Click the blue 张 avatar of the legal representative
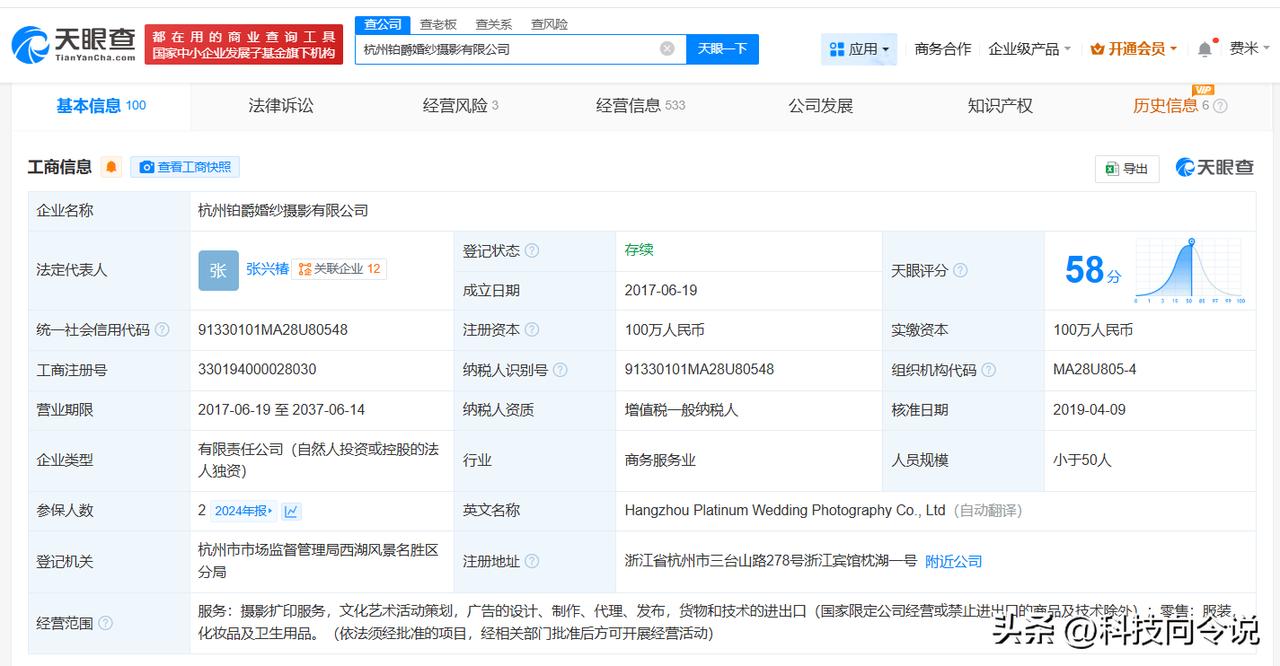The width and height of the screenshot is (1280, 666). pyautogui.click(x=218, y=270)
